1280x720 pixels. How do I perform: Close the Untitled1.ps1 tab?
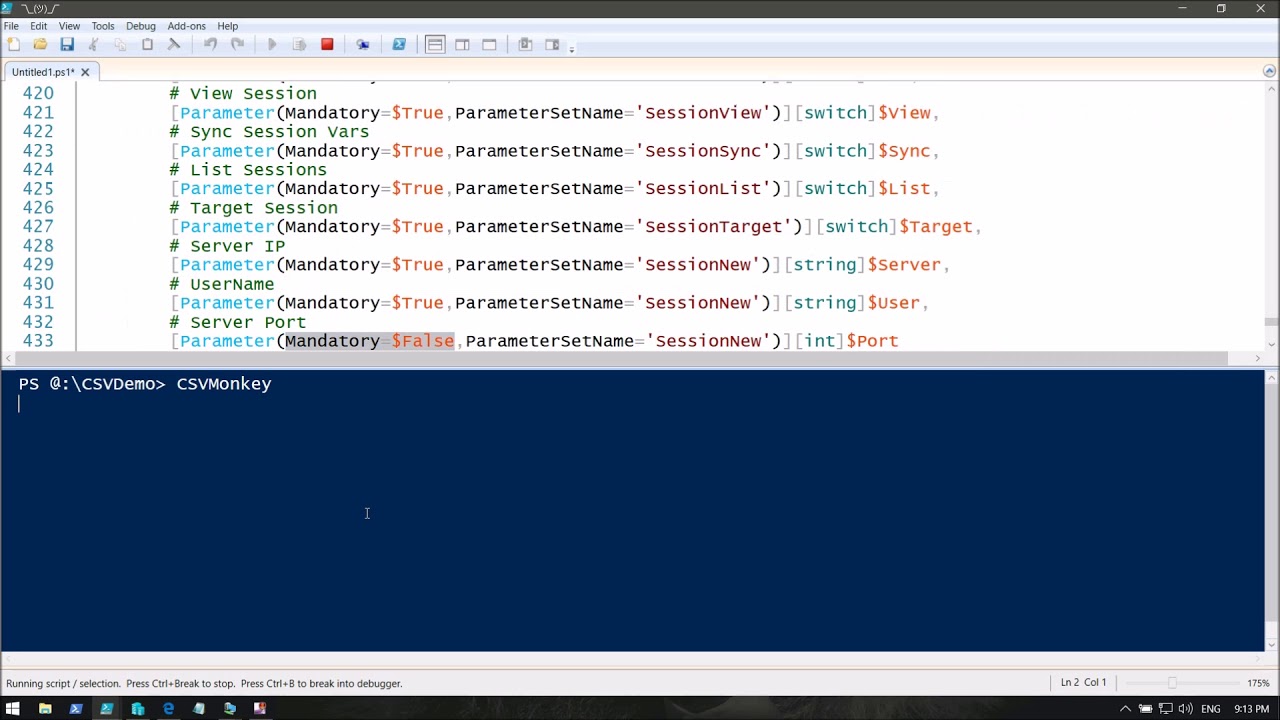(85, 72)
